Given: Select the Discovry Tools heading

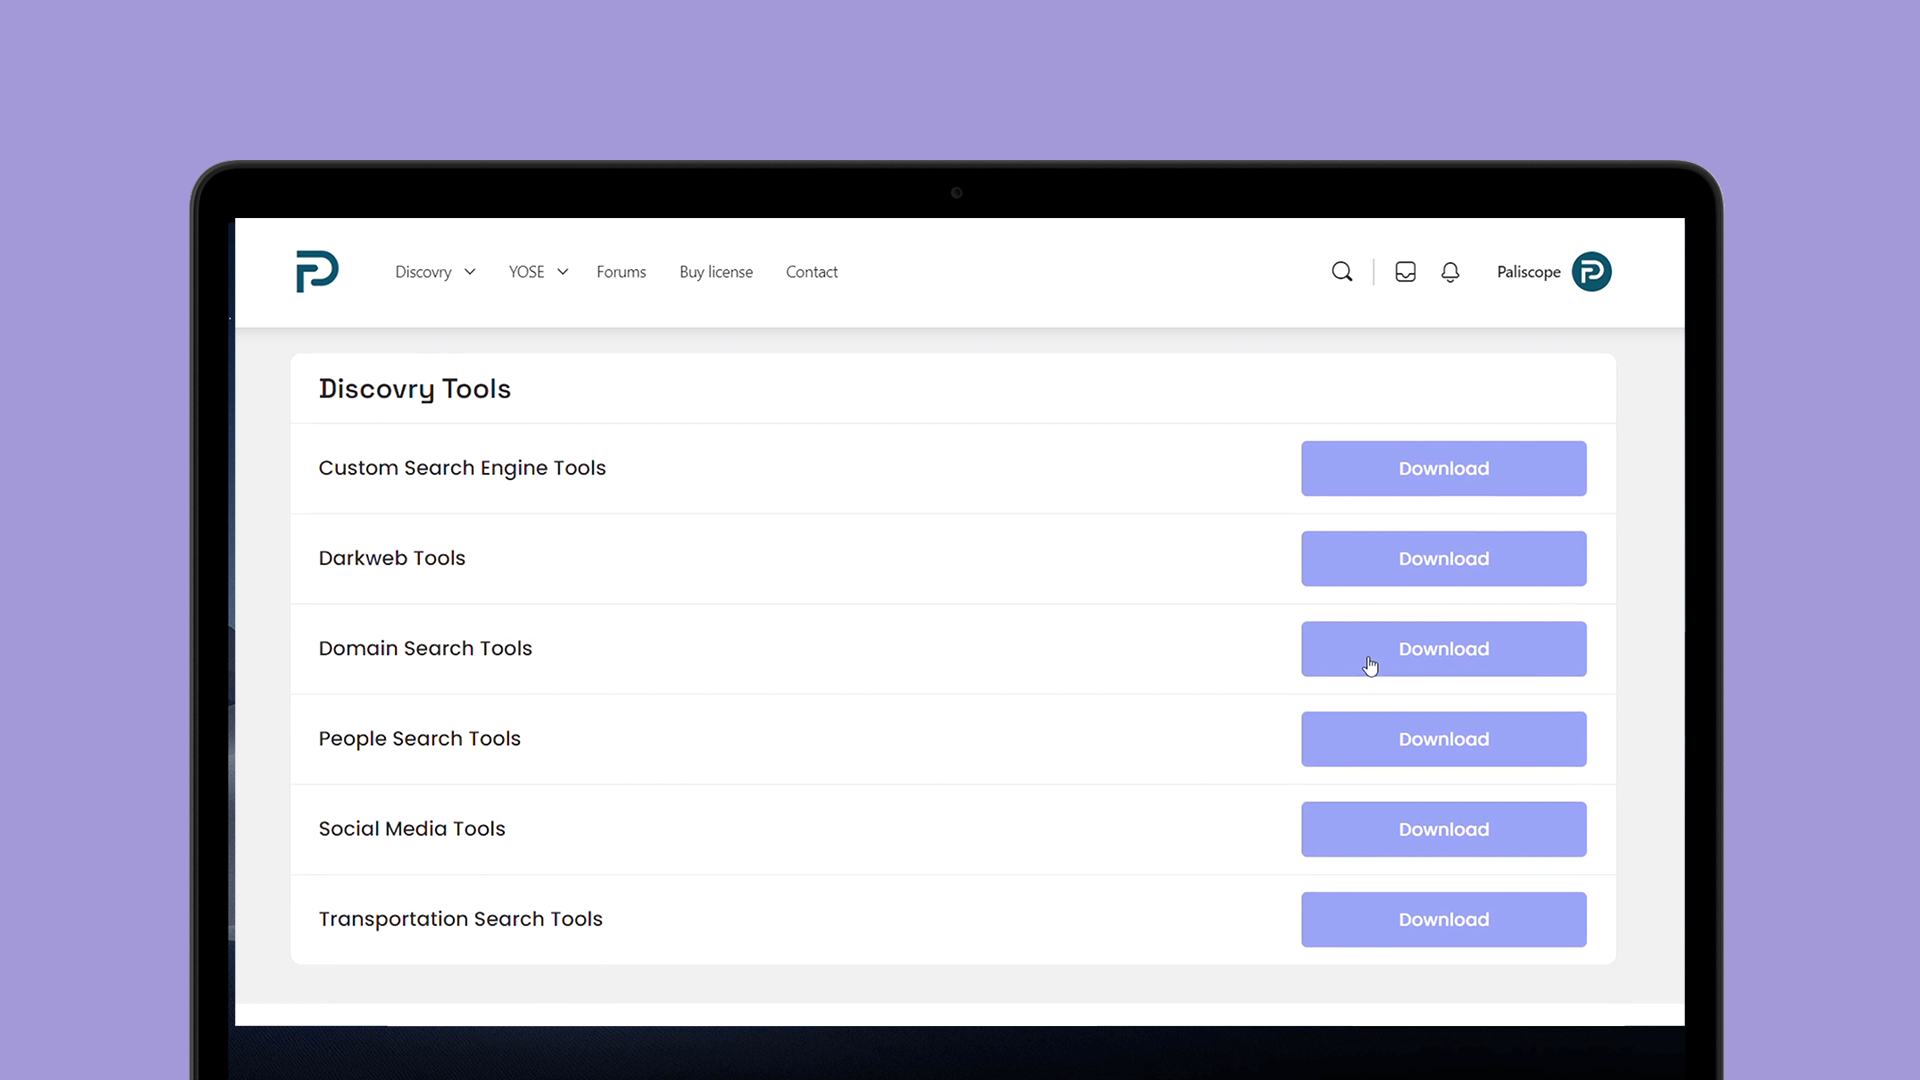Looking at the screenshot, I should click(414, 389).
